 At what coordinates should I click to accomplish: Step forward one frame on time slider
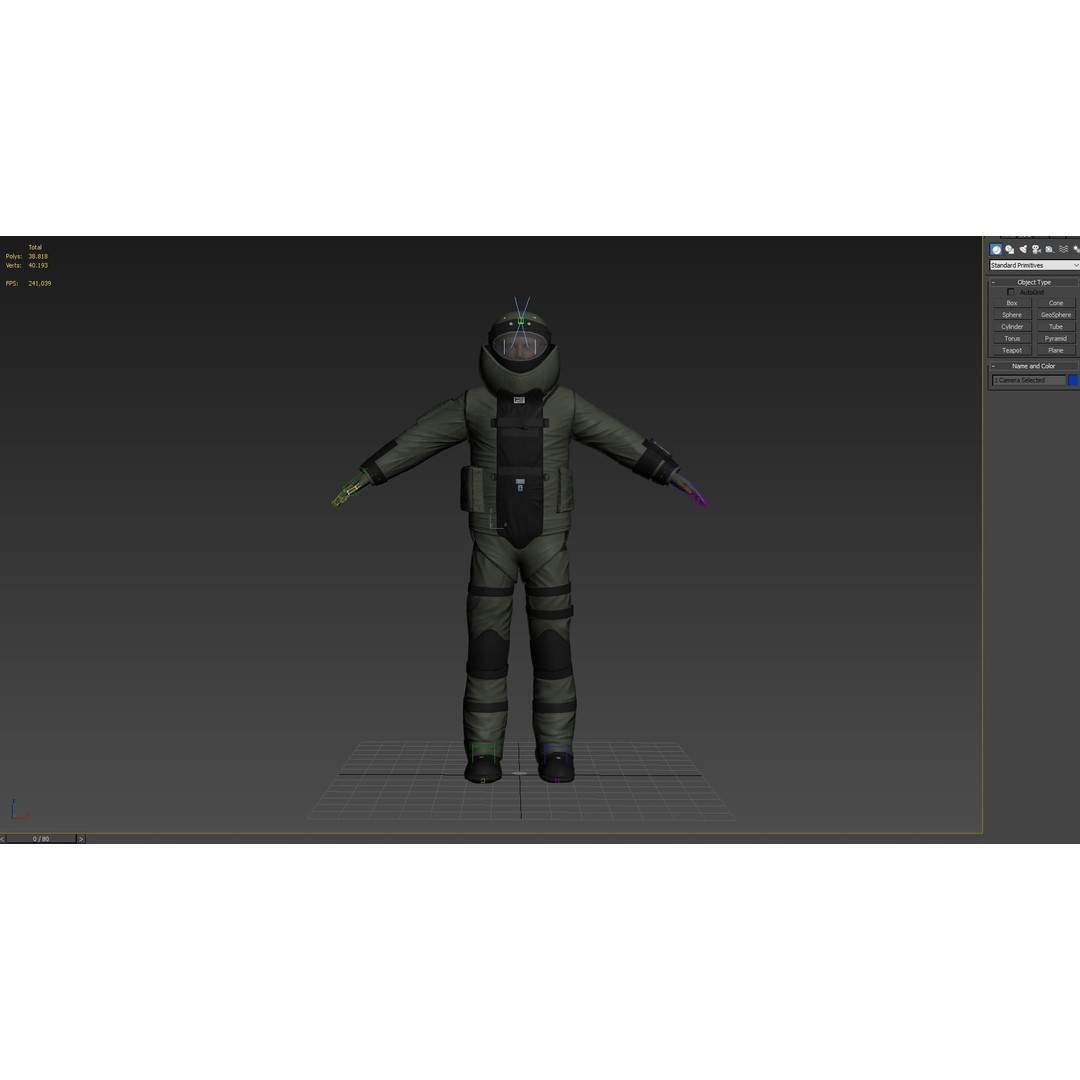81,839
